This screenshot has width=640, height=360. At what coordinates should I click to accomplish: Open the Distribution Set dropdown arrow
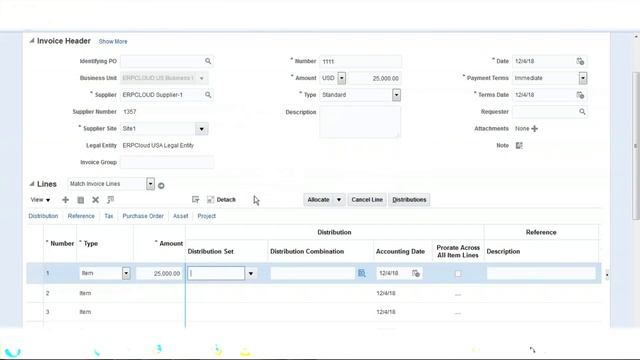[x=251, y=273]
